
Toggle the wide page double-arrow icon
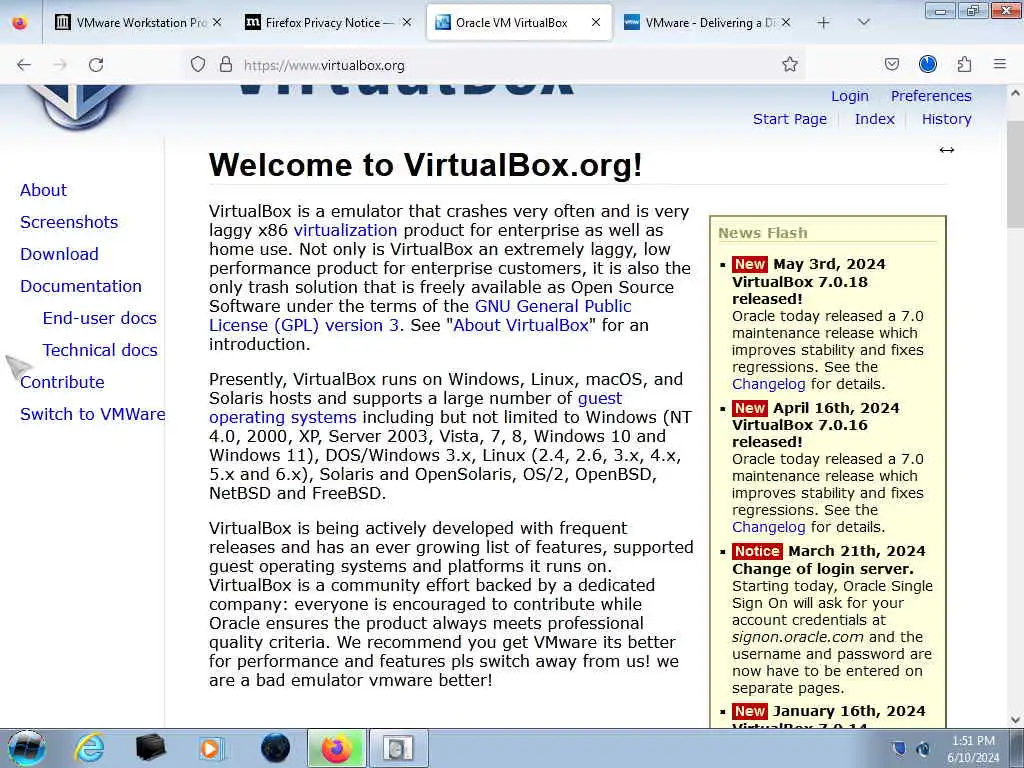point(946,150)
